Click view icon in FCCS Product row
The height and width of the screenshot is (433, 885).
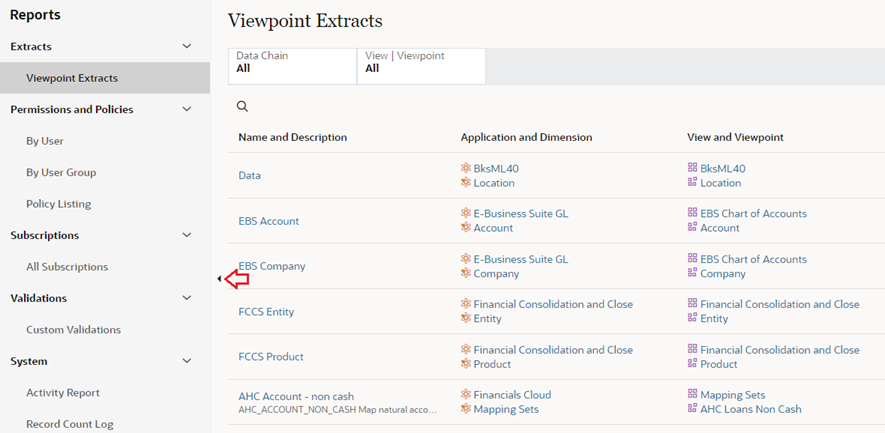[x=692, y=349]
